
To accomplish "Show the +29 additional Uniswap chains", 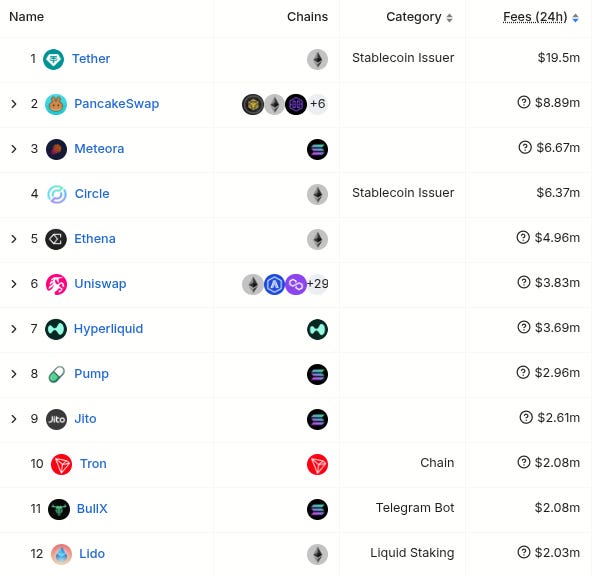I will point(318,284).
